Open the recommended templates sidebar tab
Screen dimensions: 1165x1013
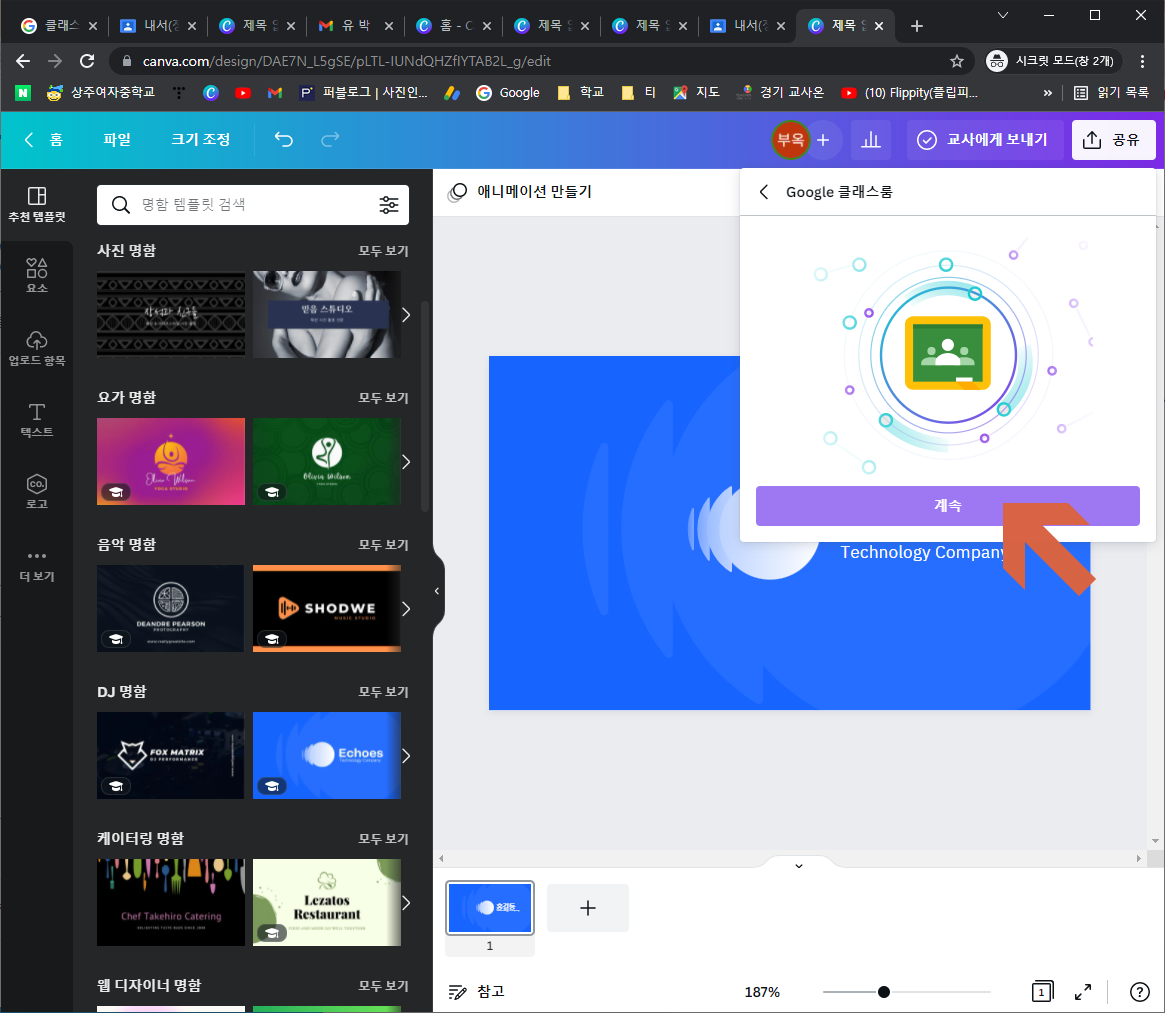[x=36, y=204]
